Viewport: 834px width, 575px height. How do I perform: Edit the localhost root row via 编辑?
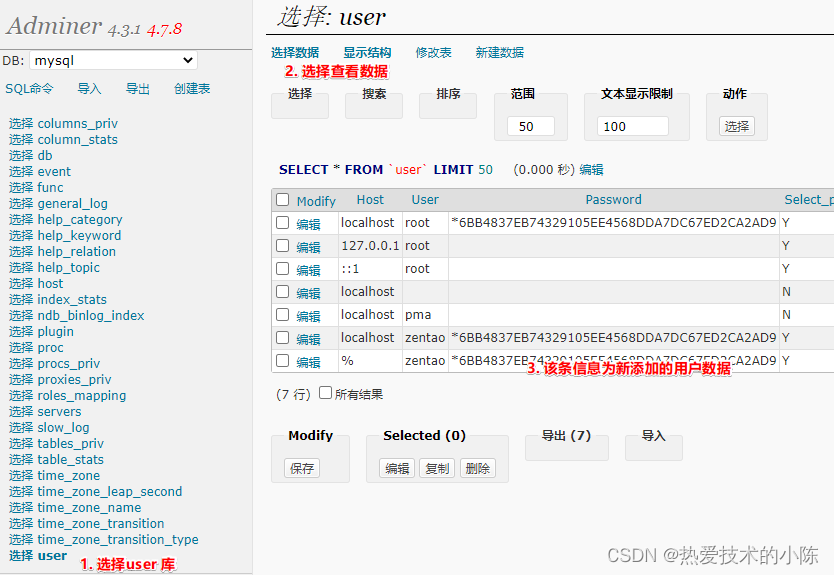click(x=308, y=224)
